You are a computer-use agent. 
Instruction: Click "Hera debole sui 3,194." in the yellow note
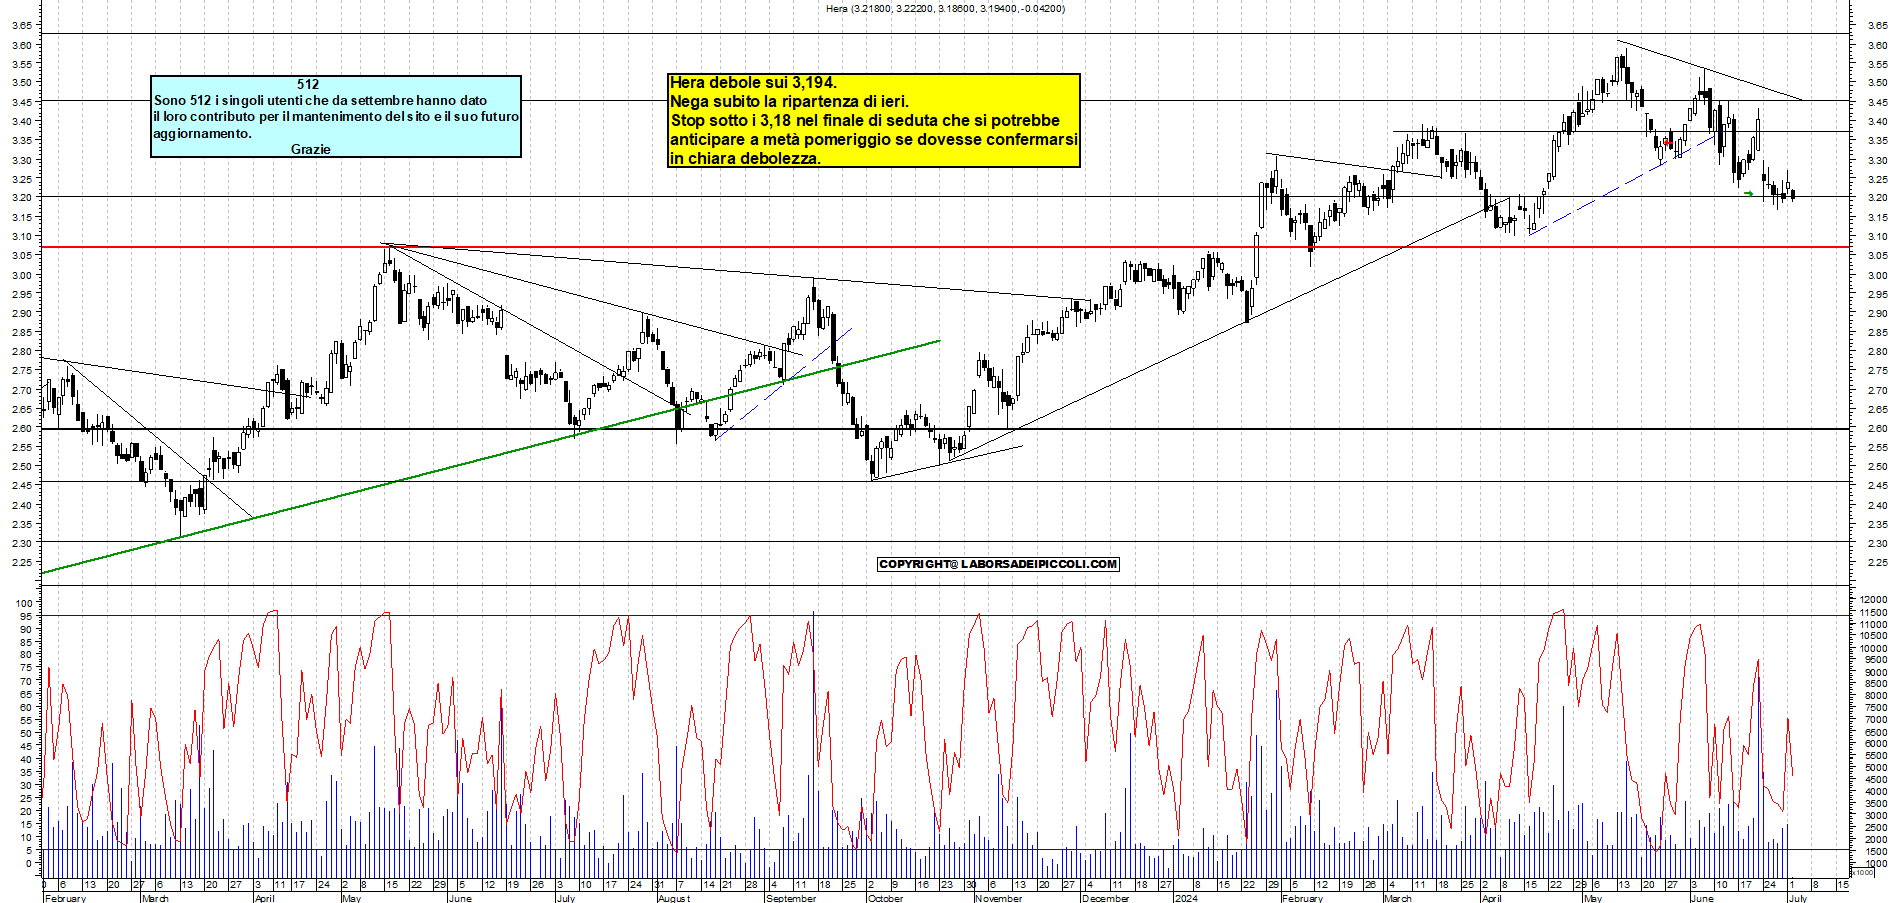[753, 82]
